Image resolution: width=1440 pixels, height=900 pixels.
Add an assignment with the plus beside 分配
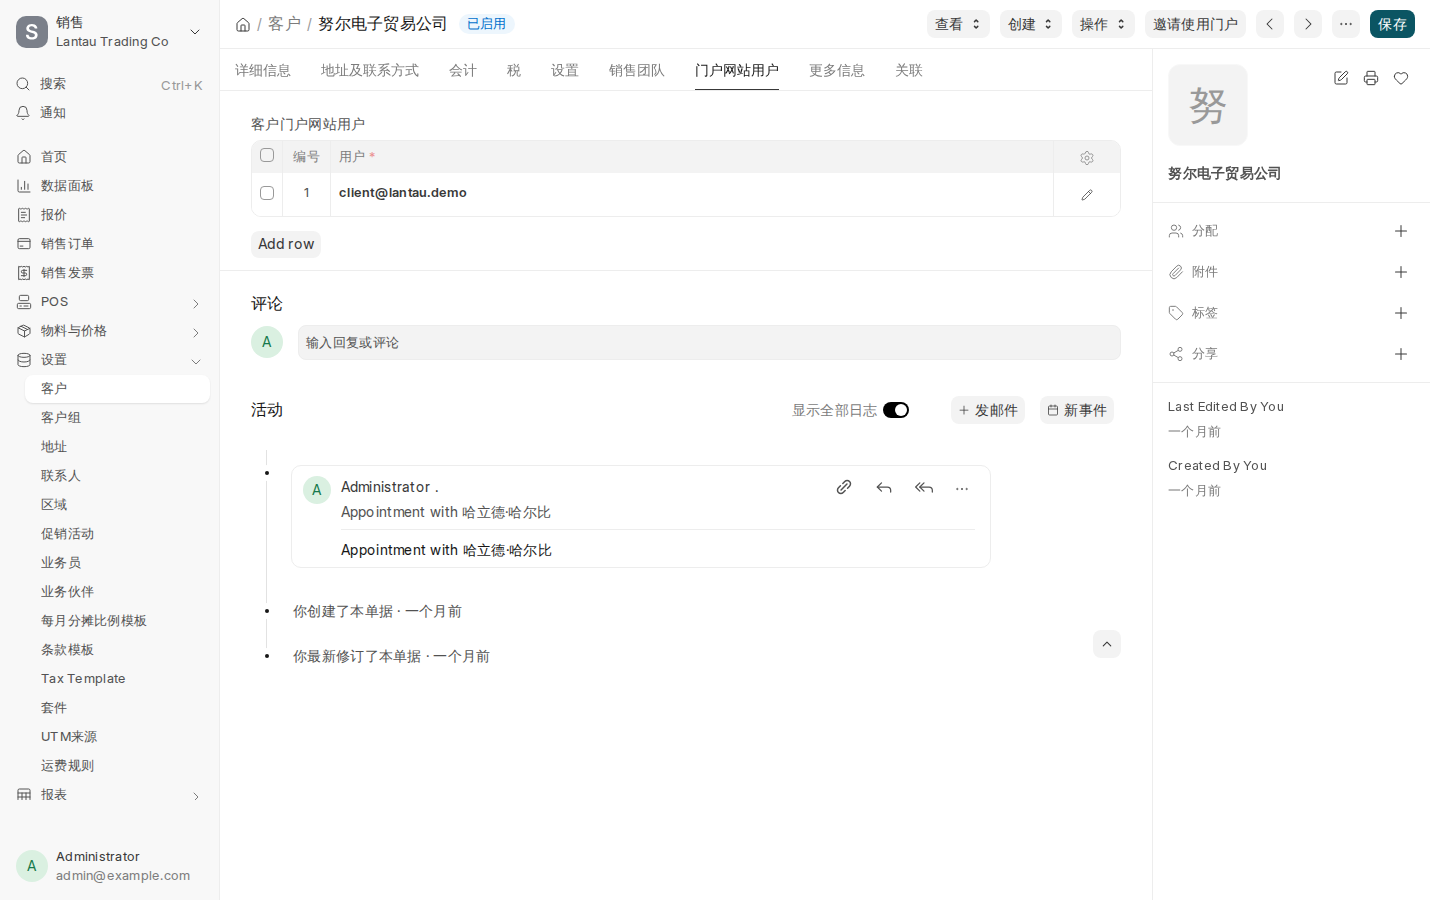click(1401, 231)
